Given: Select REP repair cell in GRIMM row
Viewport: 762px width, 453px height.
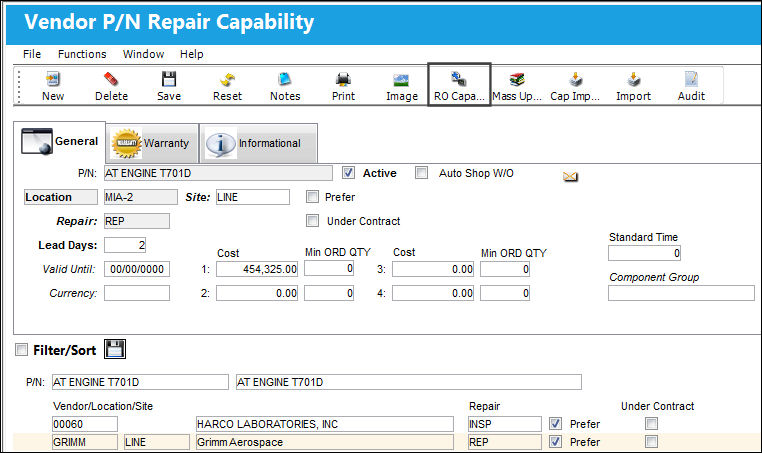Looking at the screenshot, I should 504,442.
